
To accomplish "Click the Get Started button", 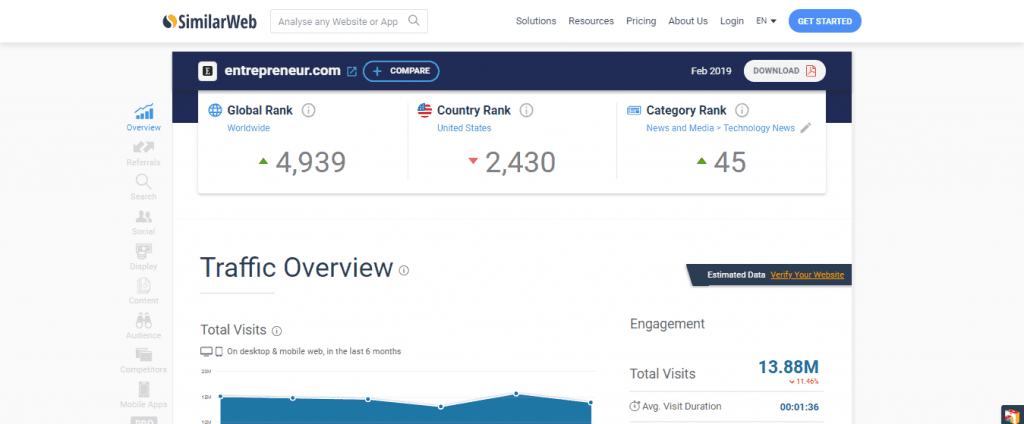I will 824,21.
